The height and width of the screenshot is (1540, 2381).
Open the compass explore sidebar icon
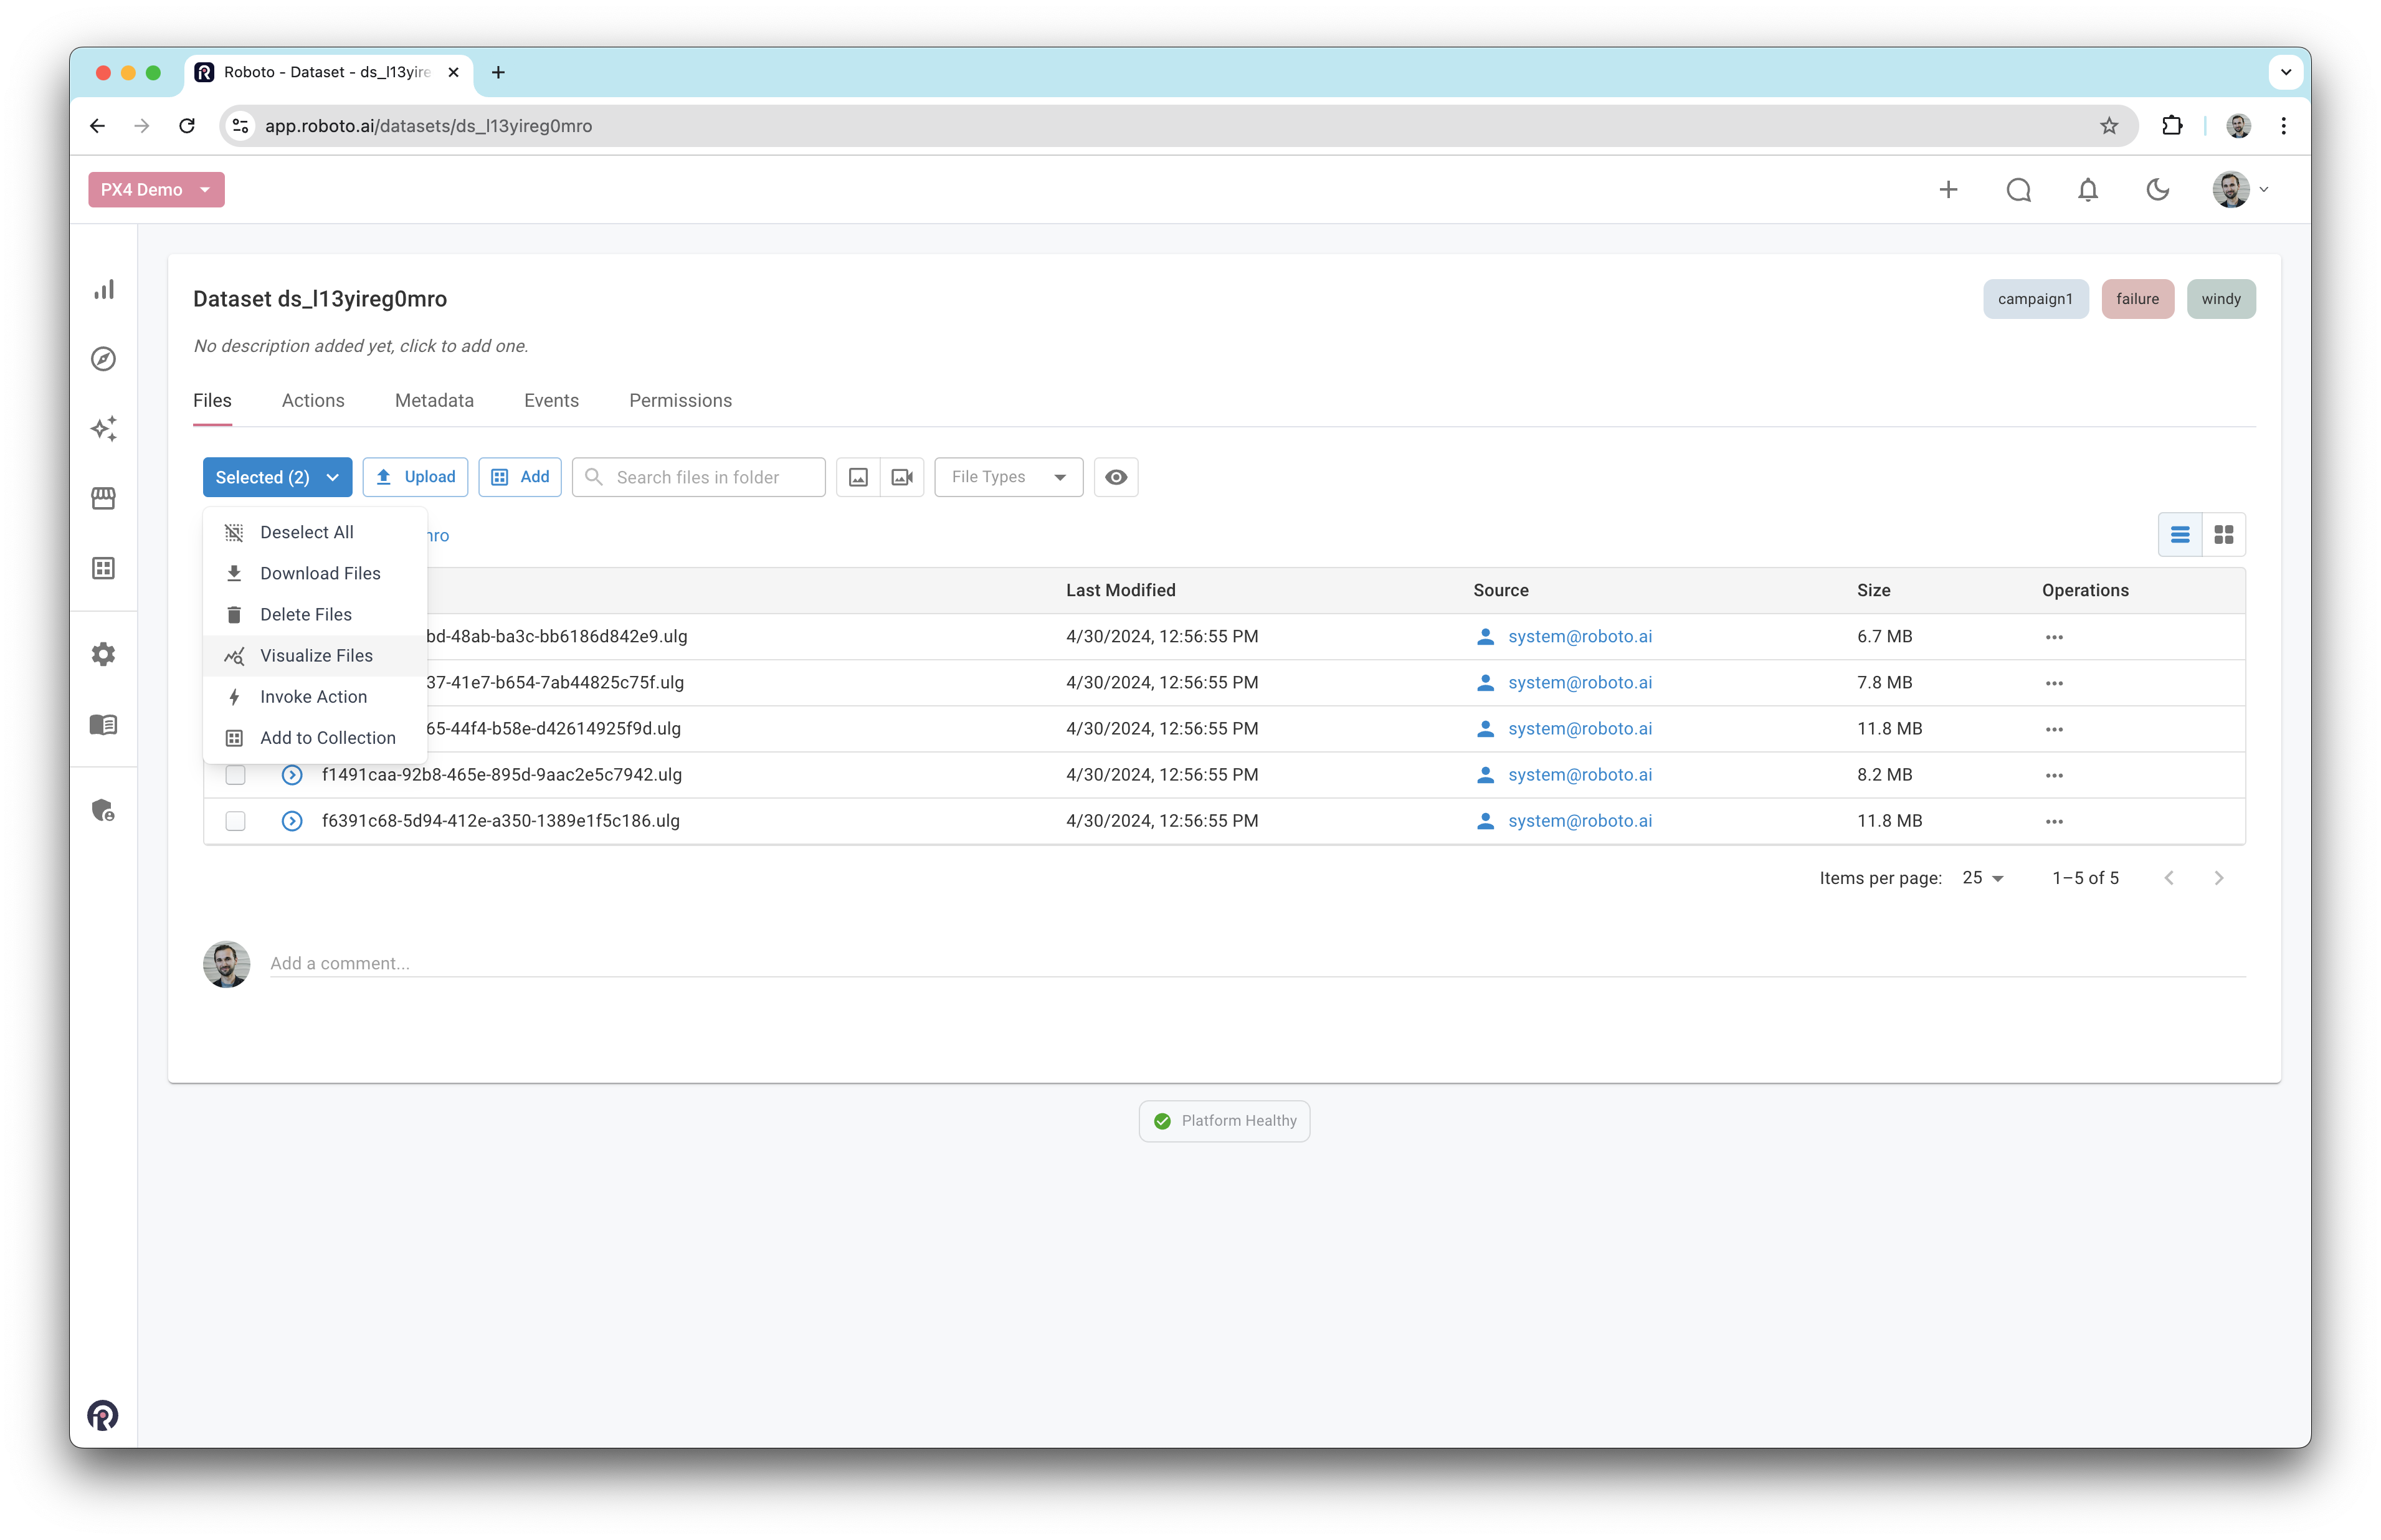click(x=104, y=359)
